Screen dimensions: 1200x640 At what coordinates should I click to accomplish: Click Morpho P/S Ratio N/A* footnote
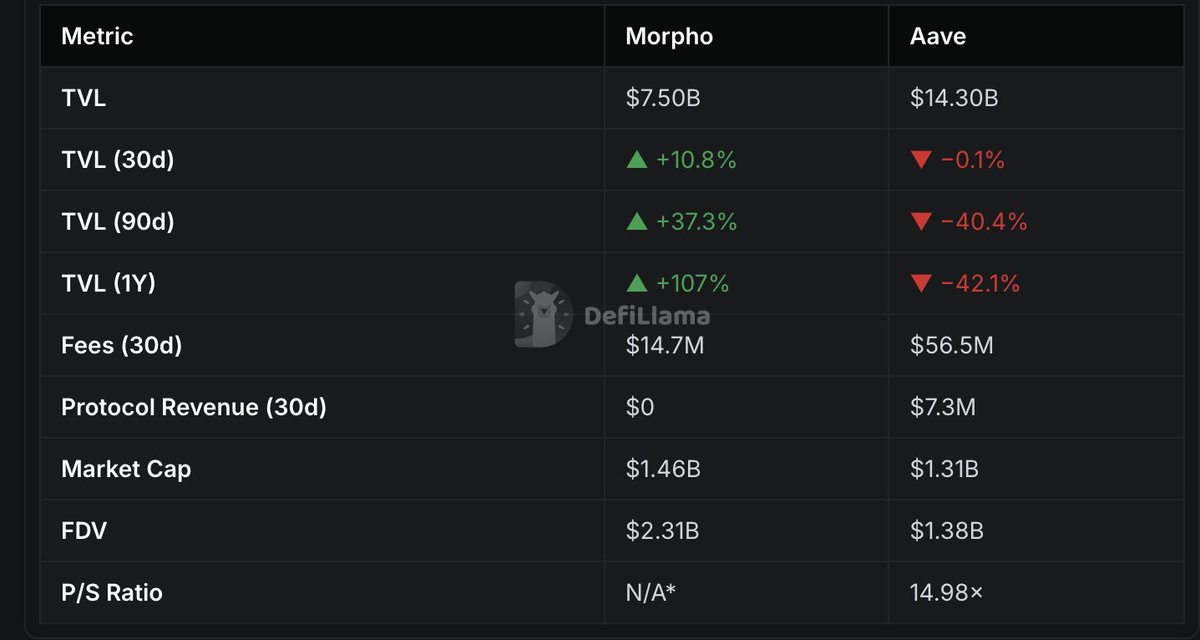[651, 593]
